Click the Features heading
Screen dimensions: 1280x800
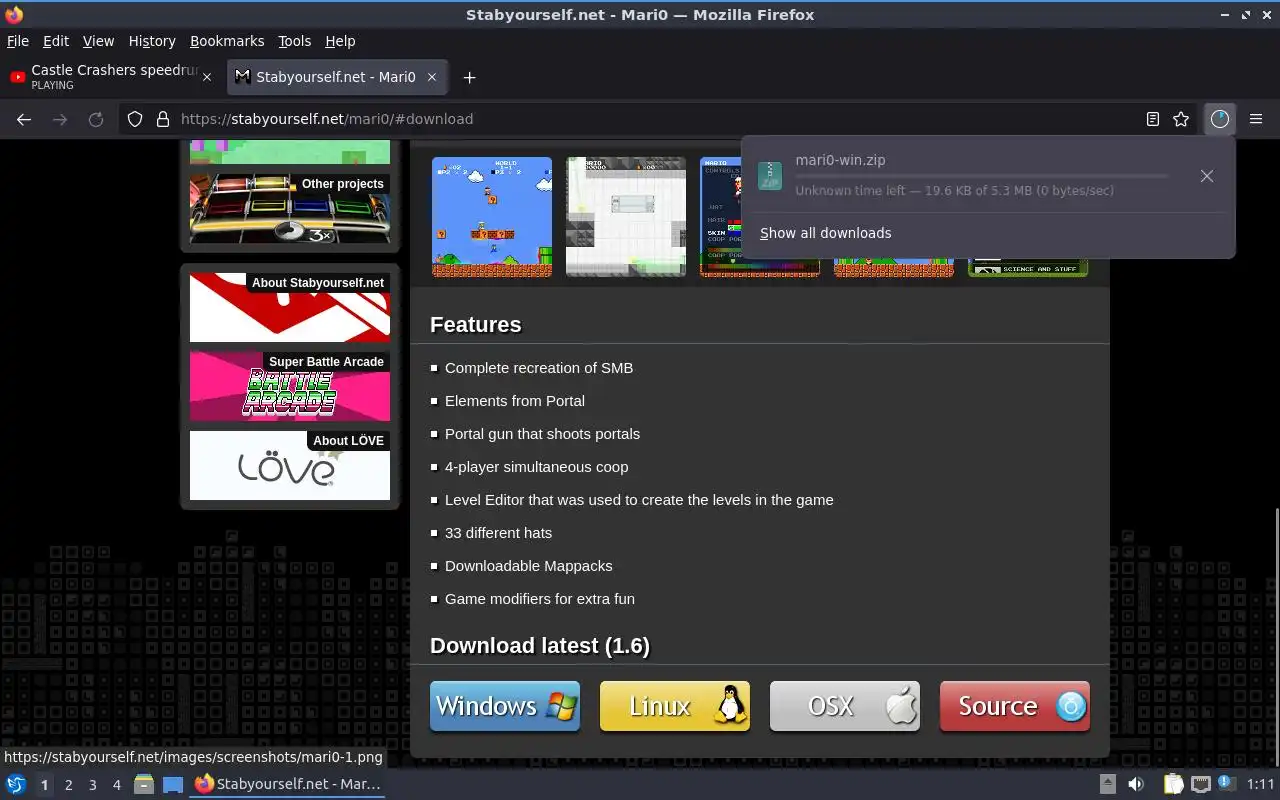(x=476, y=325)
